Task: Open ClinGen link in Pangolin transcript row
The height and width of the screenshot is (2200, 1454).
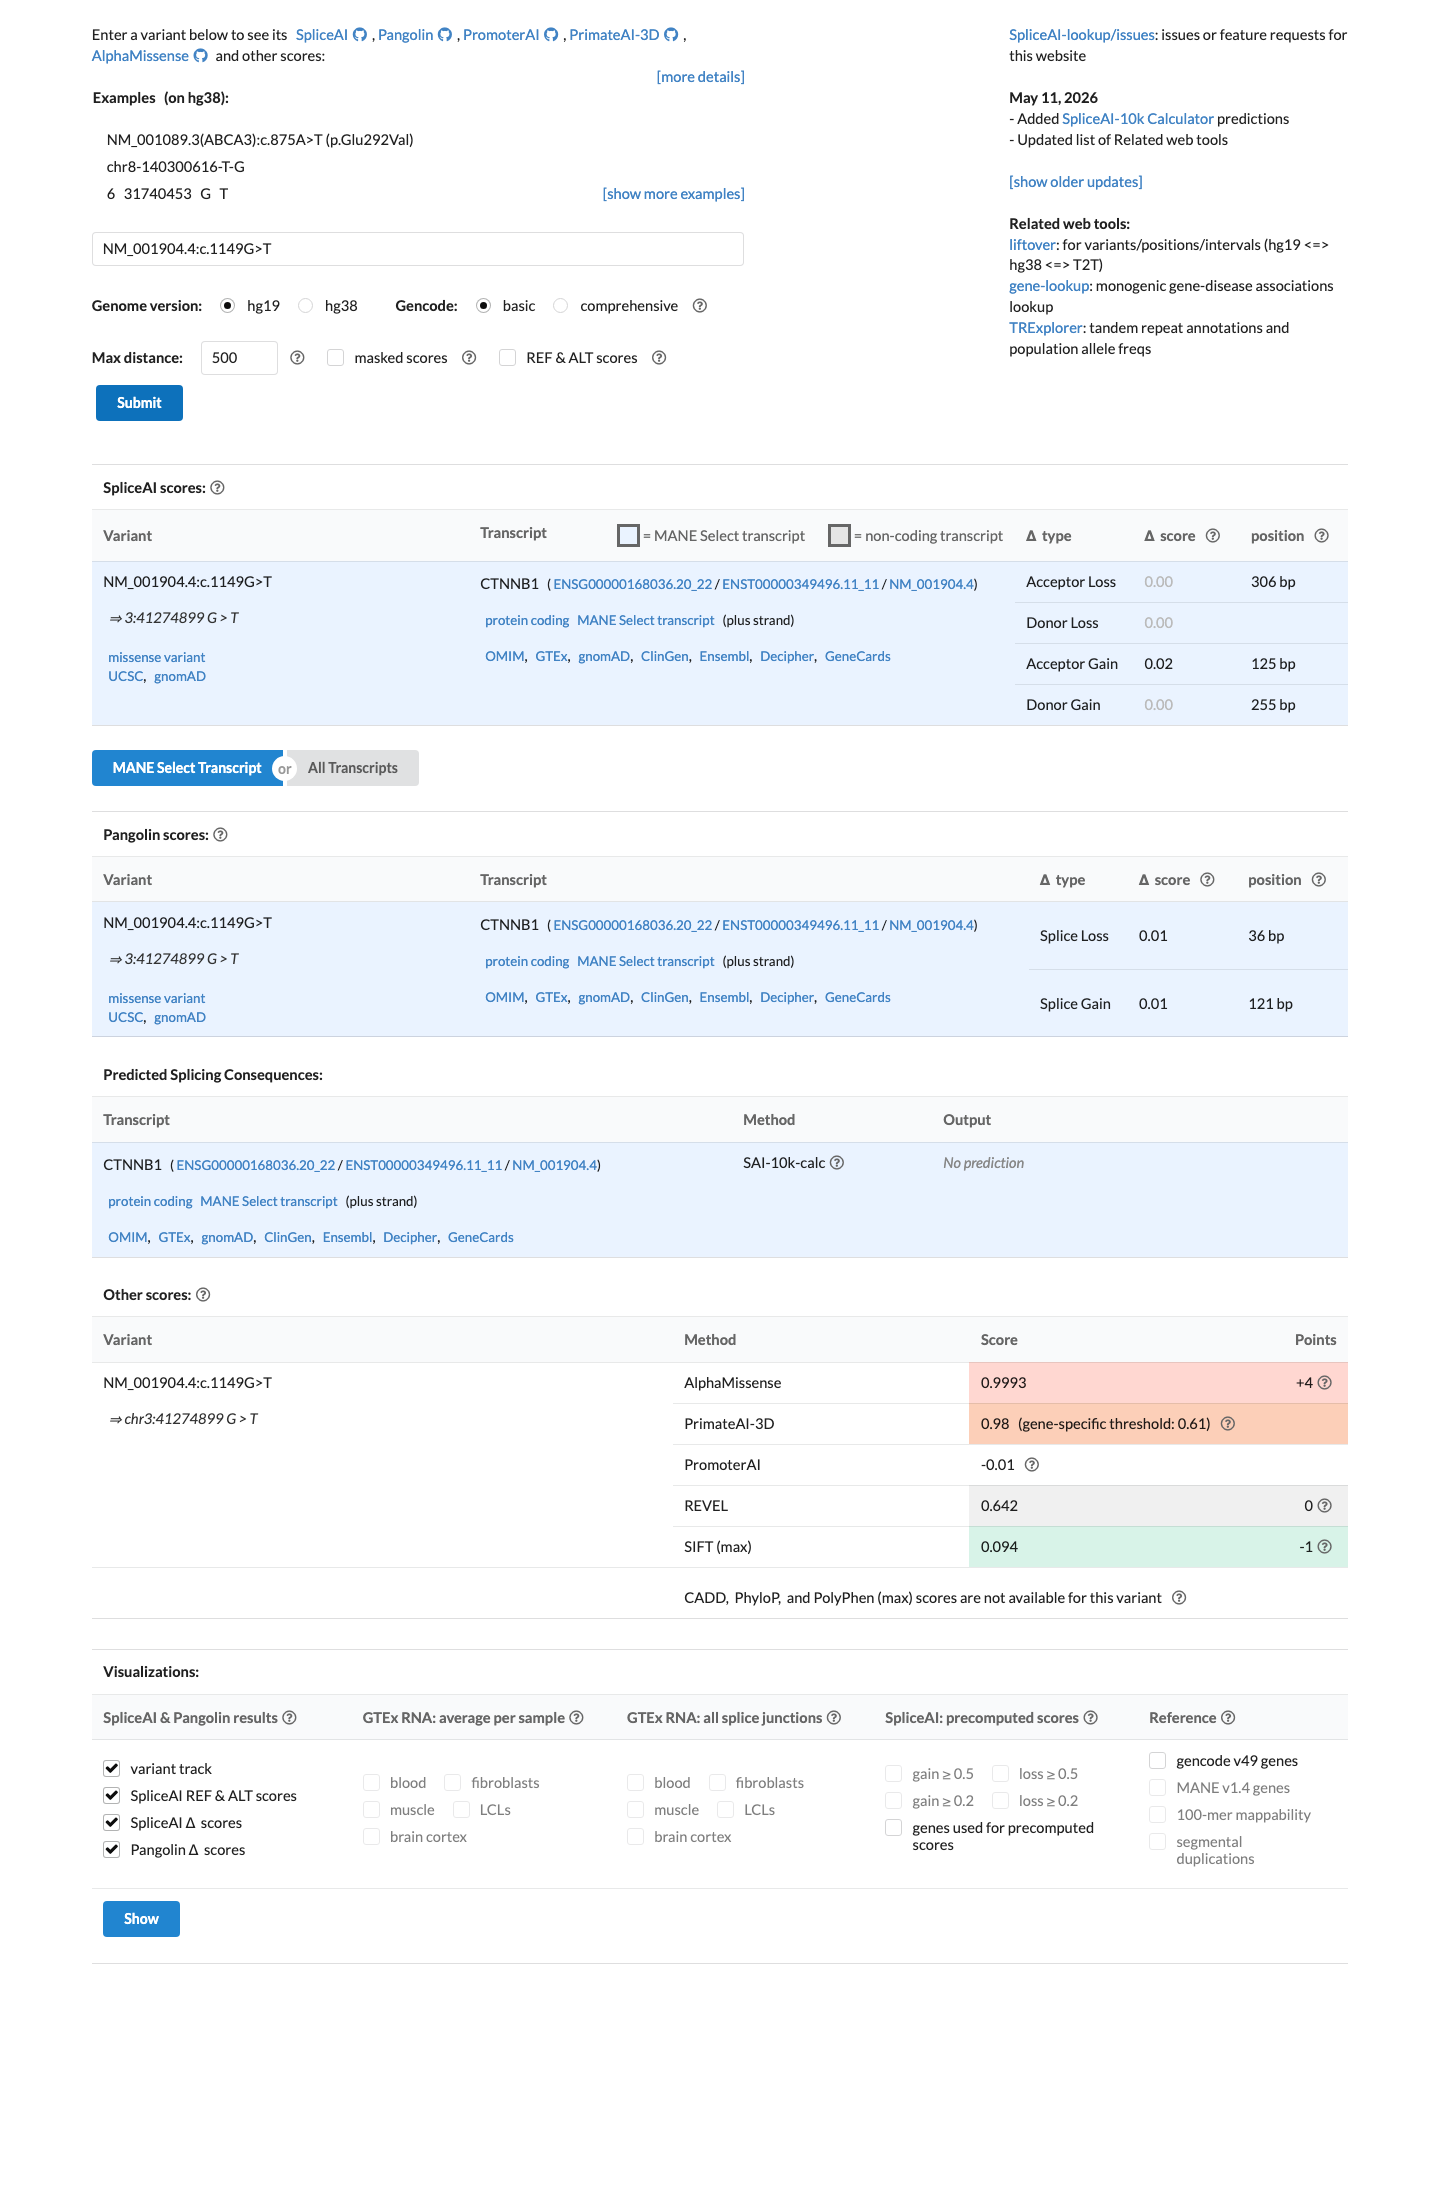Action: coord(664,998)
